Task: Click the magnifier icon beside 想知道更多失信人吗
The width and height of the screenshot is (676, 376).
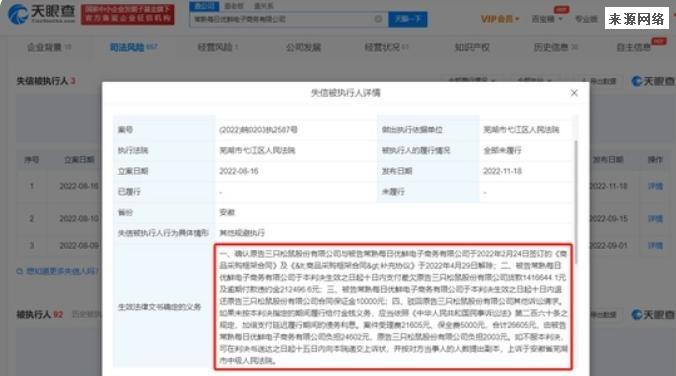Action: point(20,271)
